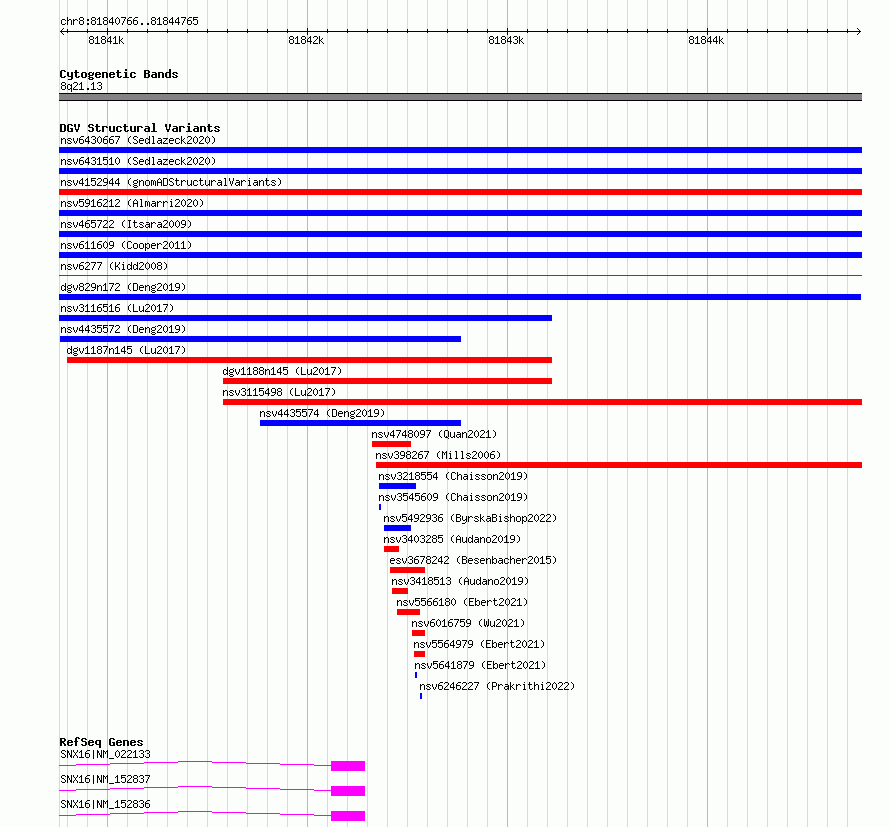Click the blue bar under nsv6430667

tap(460, 150)
